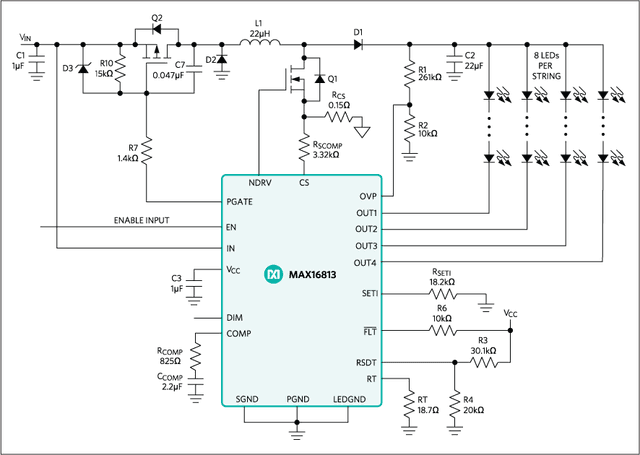Click the R10 15kΩ label
Screen dimensions: 640x455
point(104,69)
